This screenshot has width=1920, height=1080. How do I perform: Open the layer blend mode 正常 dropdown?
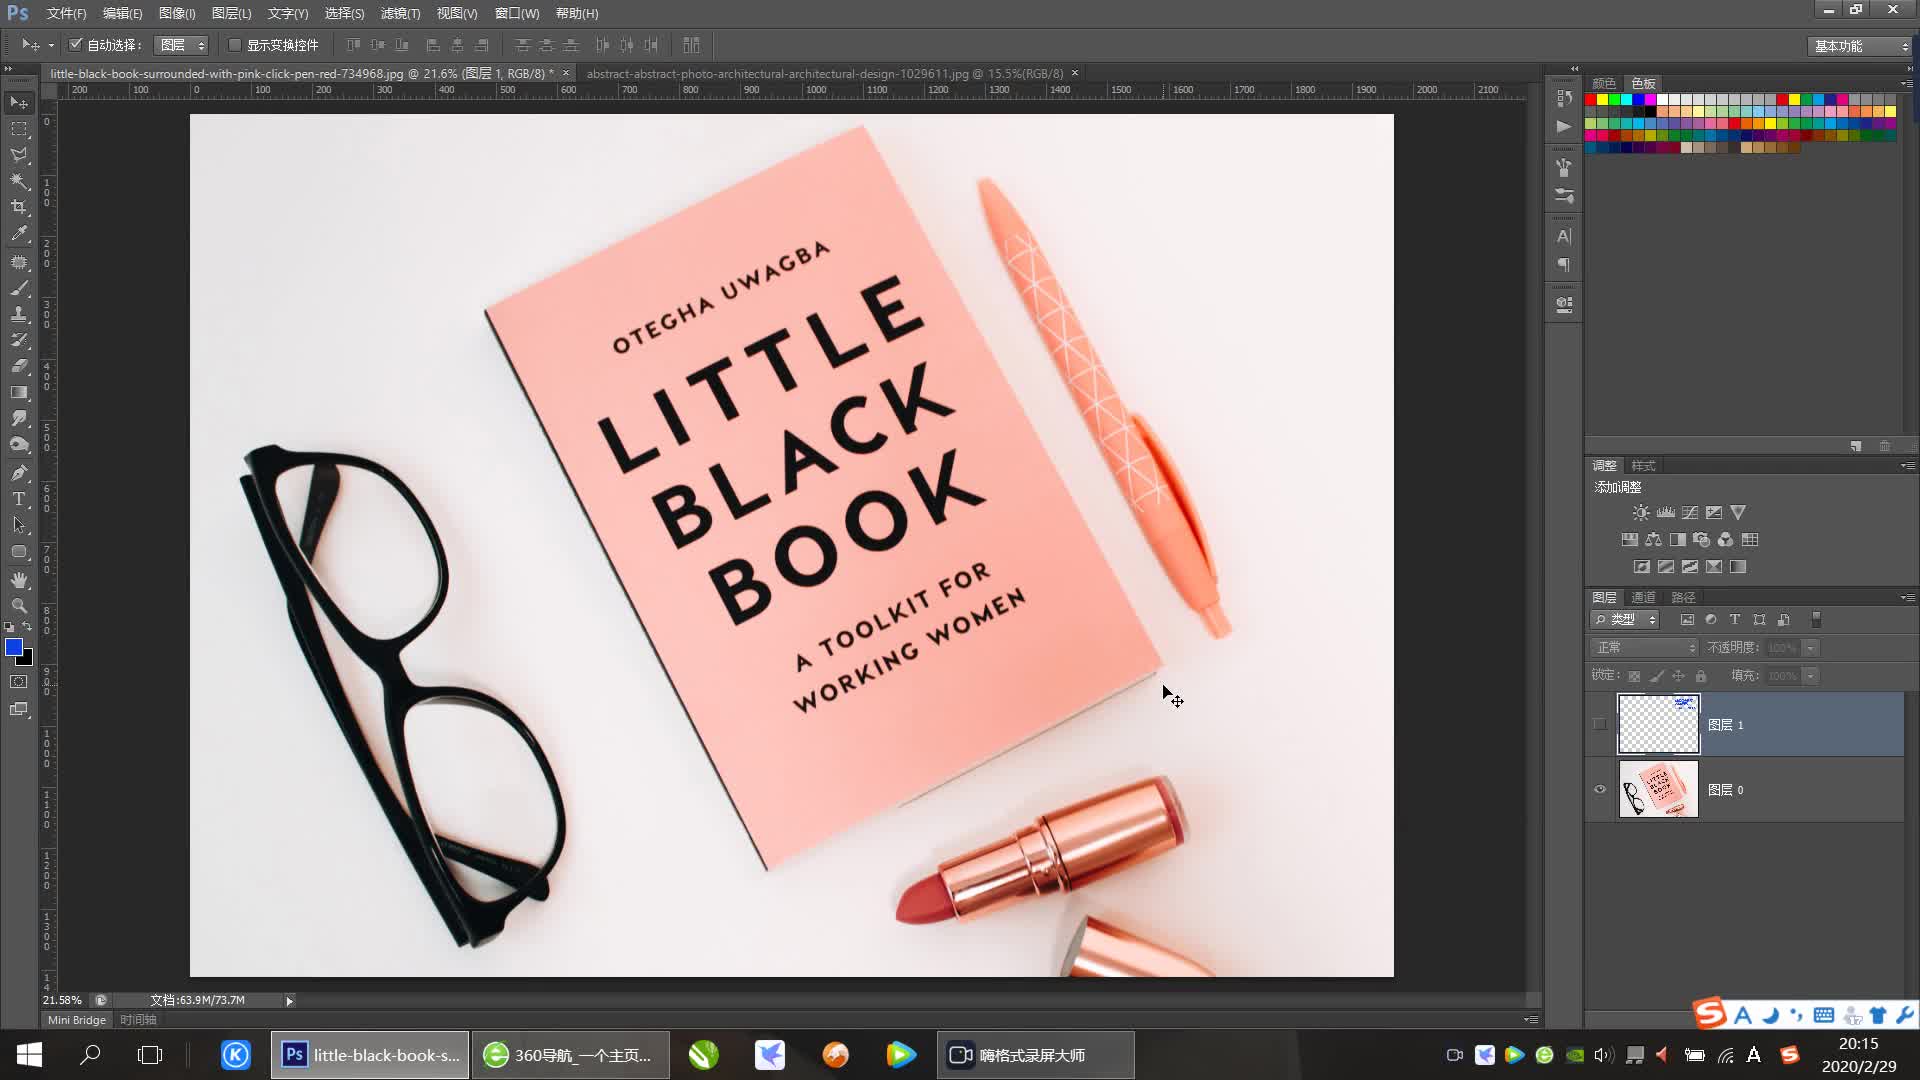(1645, 648)
